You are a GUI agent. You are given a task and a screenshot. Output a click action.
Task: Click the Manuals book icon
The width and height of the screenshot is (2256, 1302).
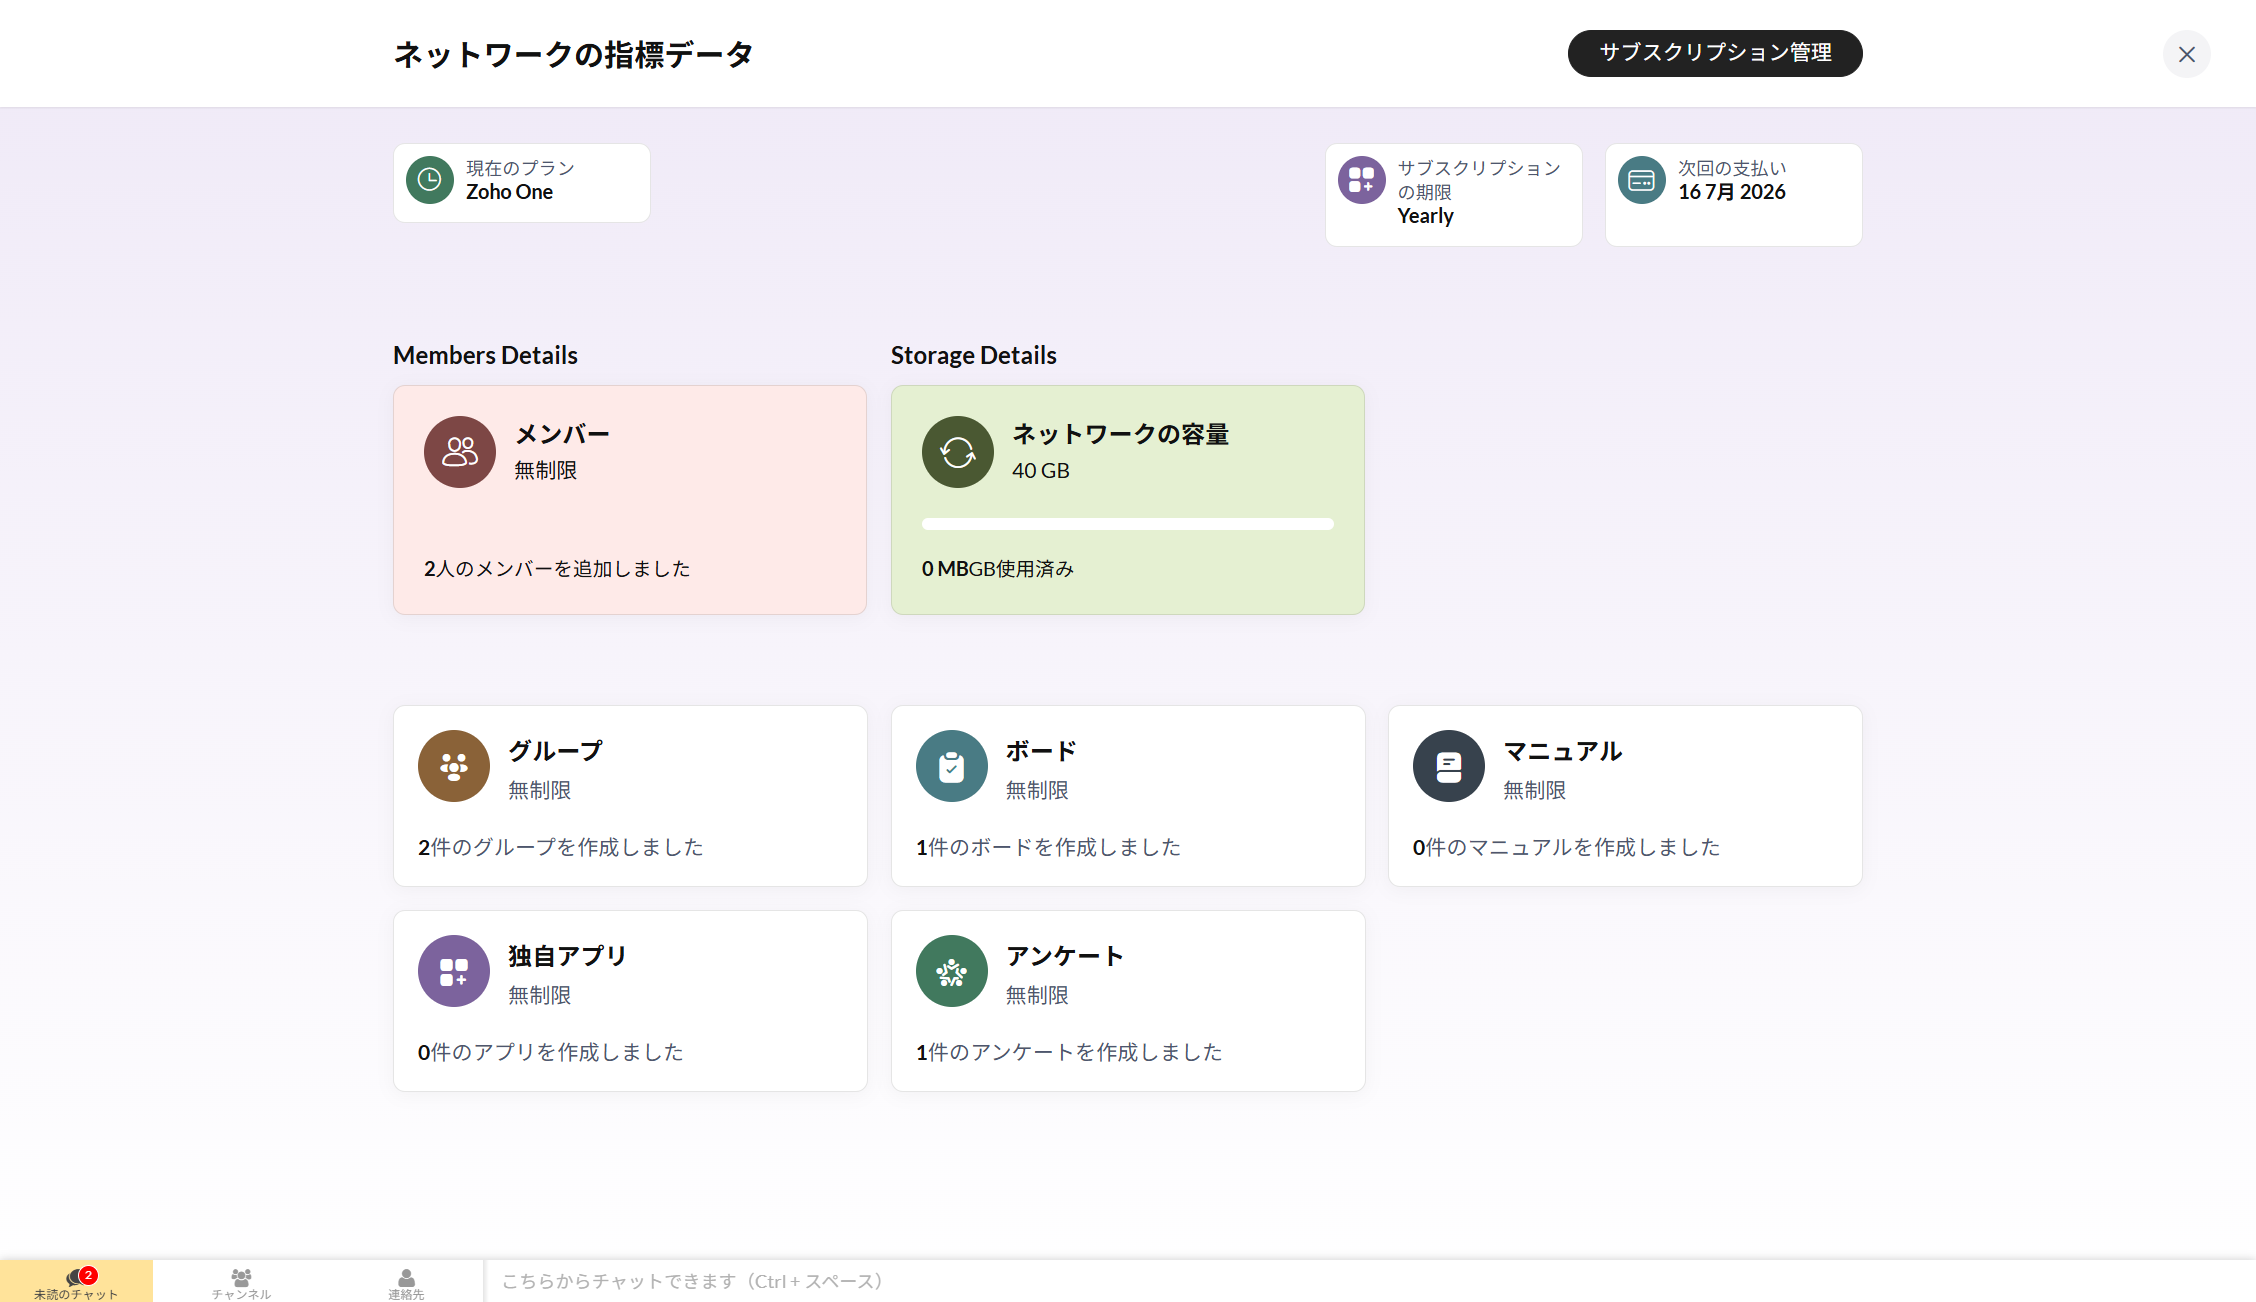[1448, 766]
